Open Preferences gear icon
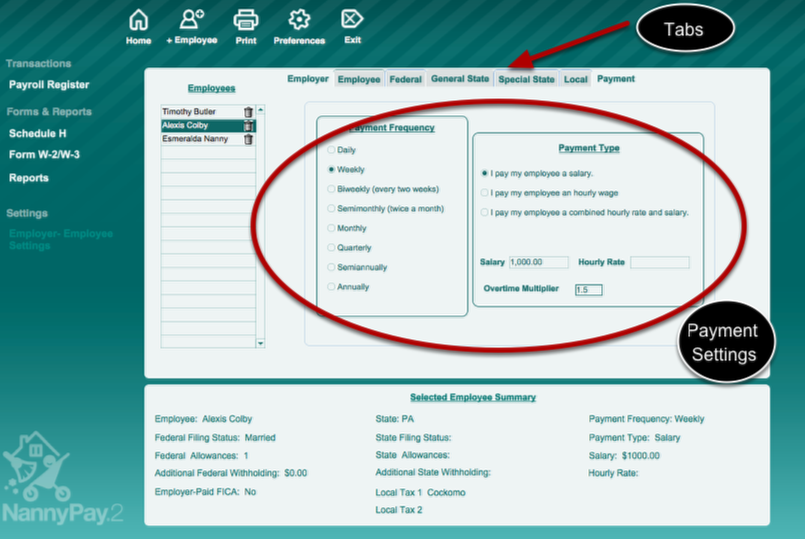The height and width of the screenshot is (539, 805). tap(299, 21)
